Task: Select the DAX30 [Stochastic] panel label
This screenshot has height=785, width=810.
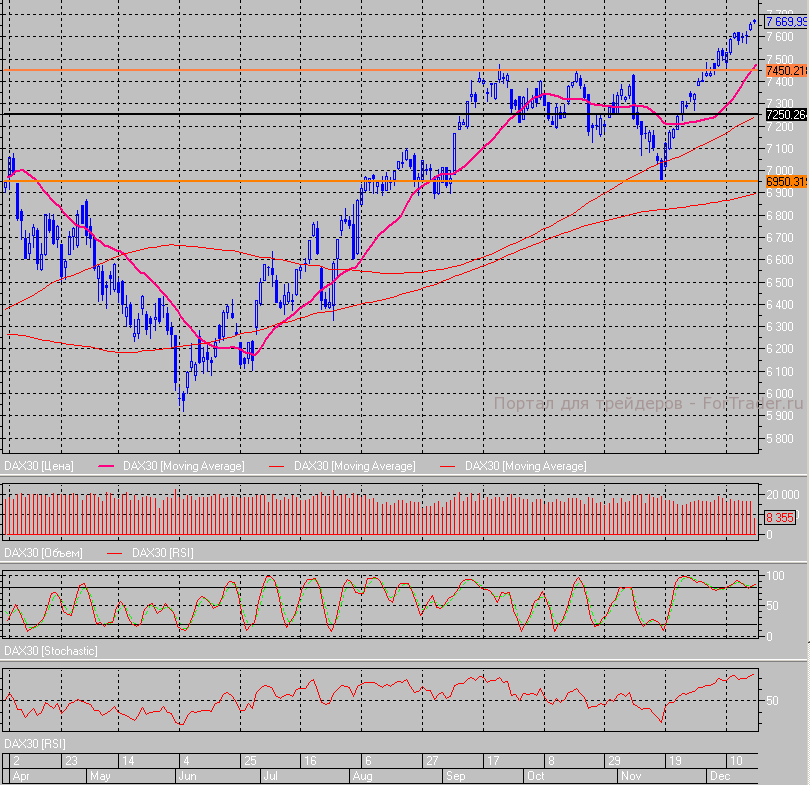Action: (51, 651)
